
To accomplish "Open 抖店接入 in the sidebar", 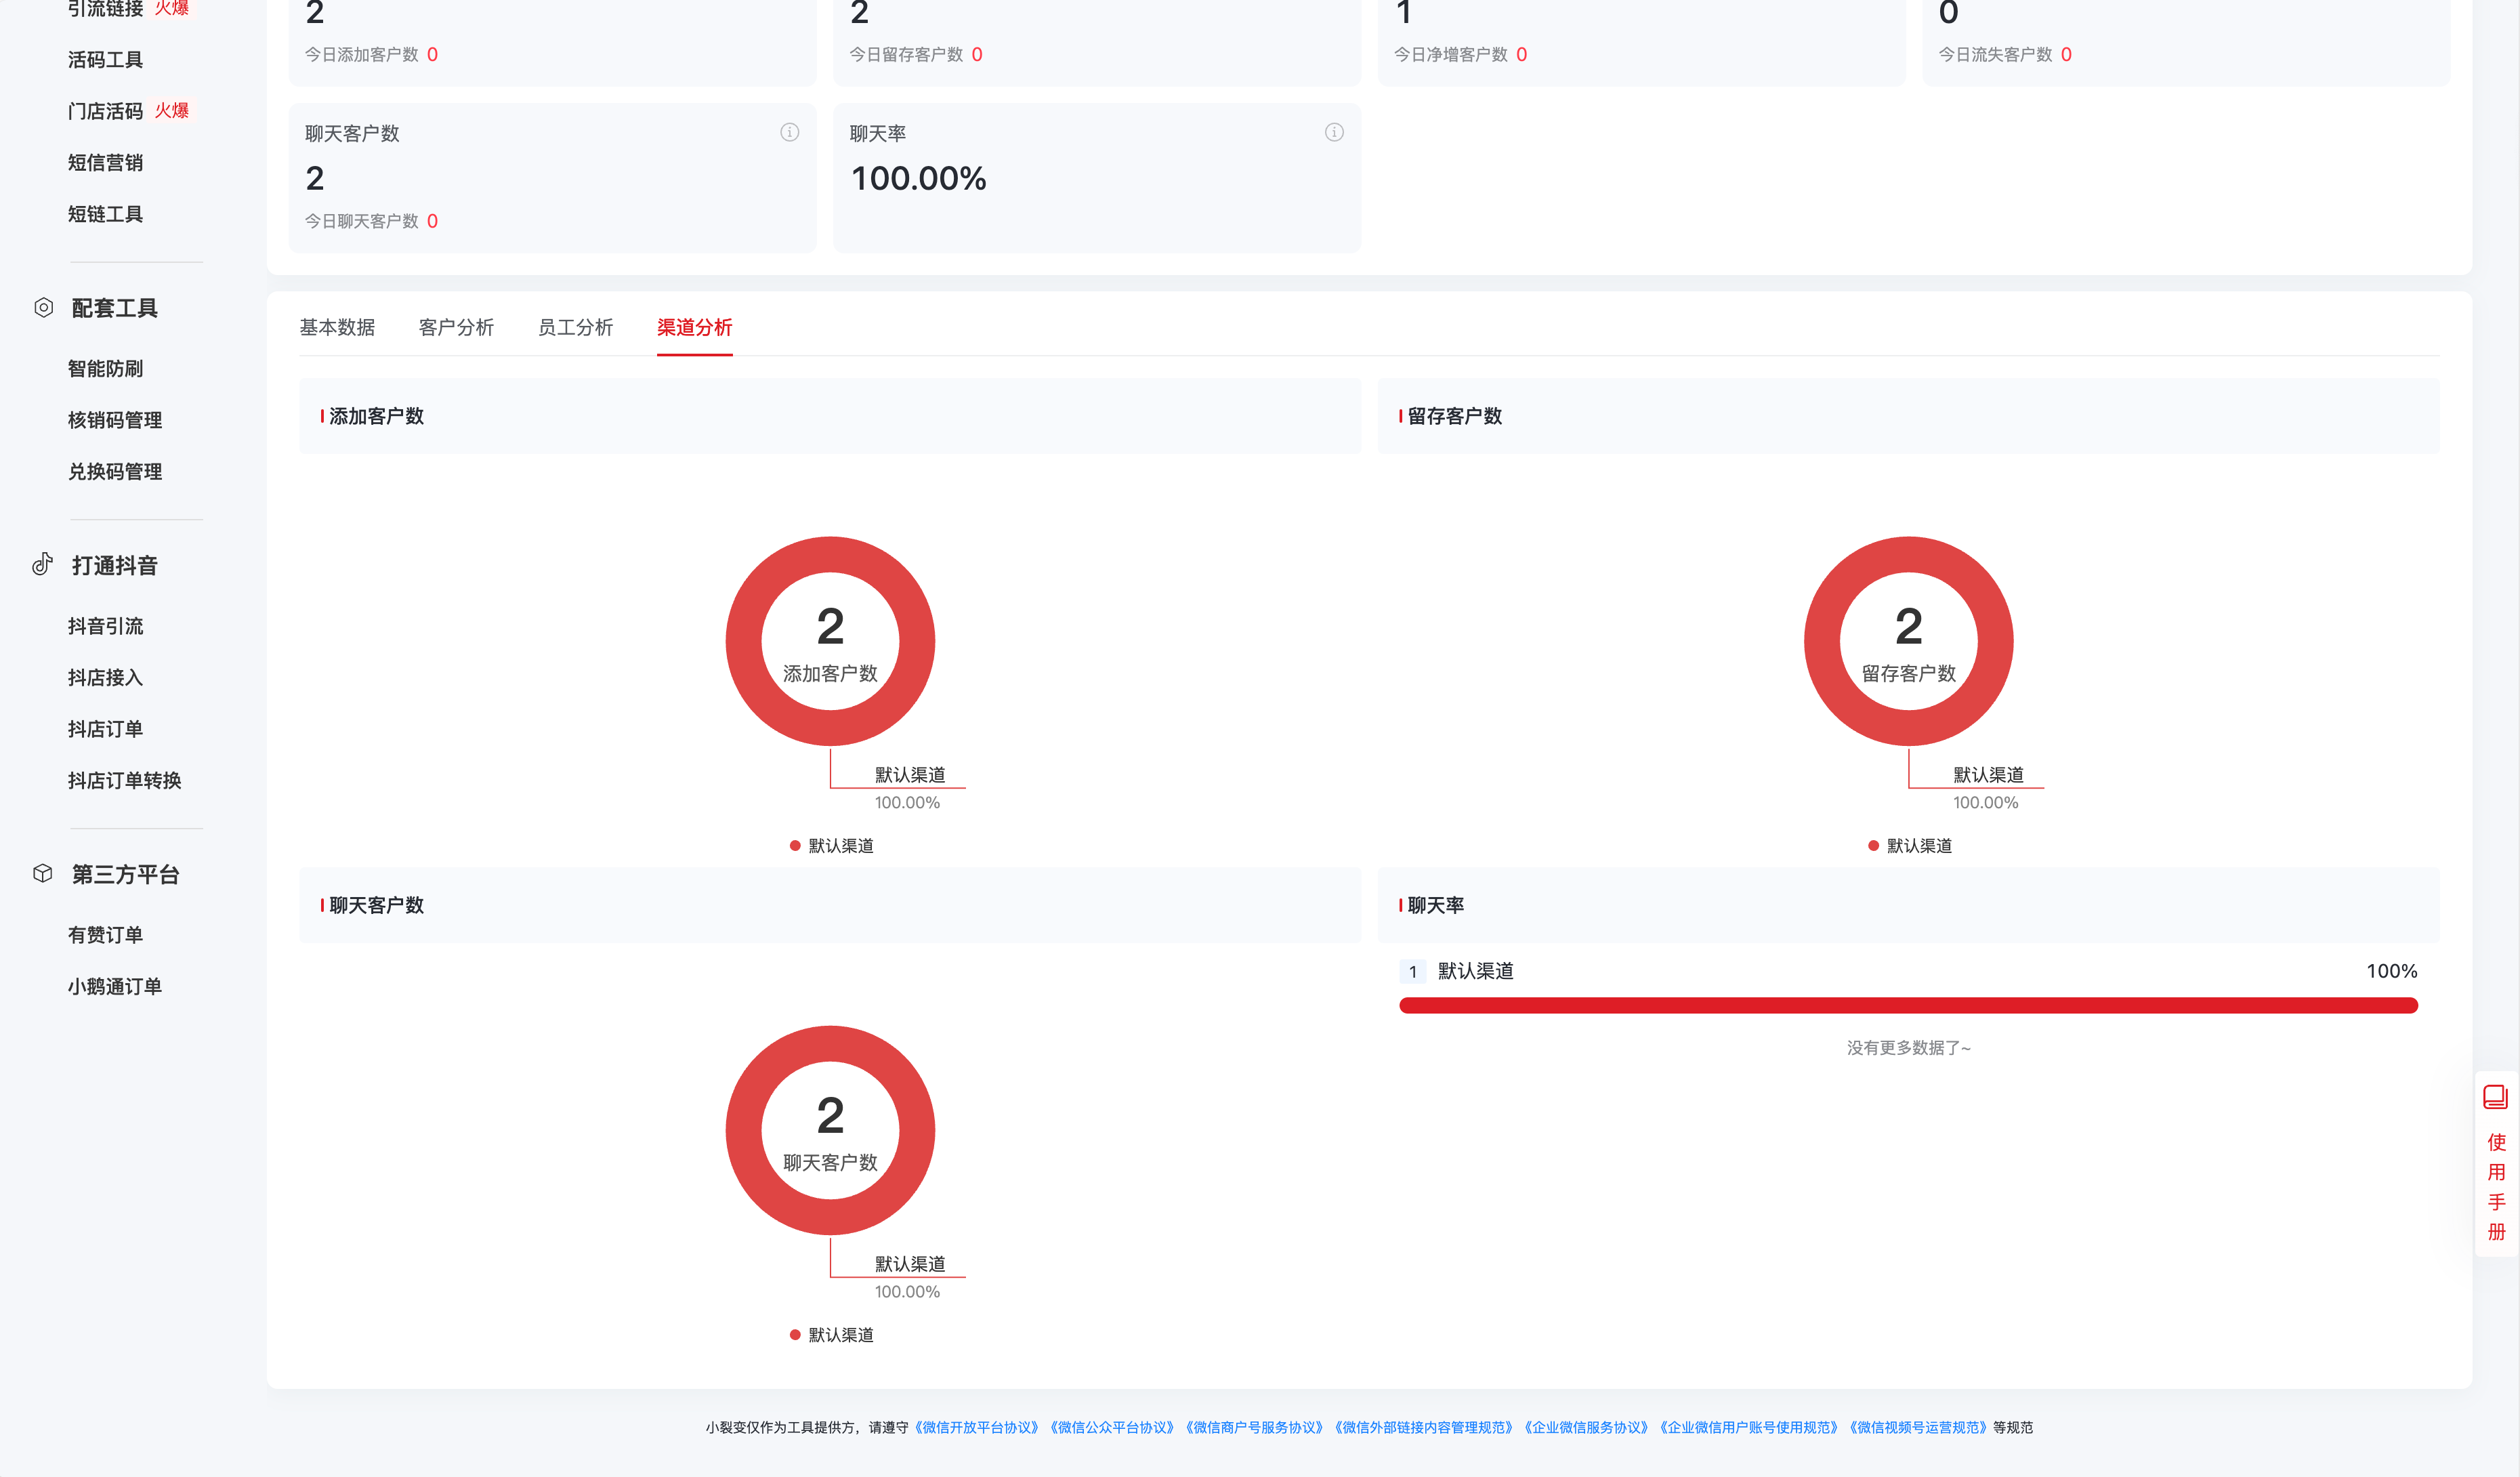I will pyautogui.click(x=105, y=678).
